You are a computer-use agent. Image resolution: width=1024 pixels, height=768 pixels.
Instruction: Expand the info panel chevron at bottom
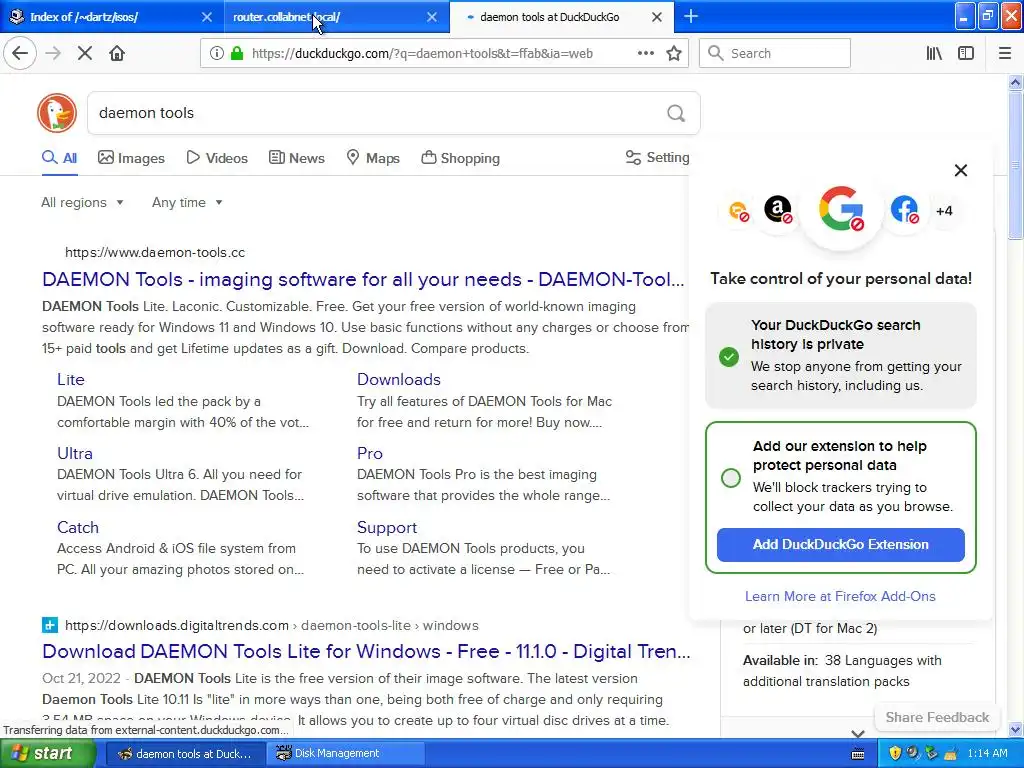858,733
